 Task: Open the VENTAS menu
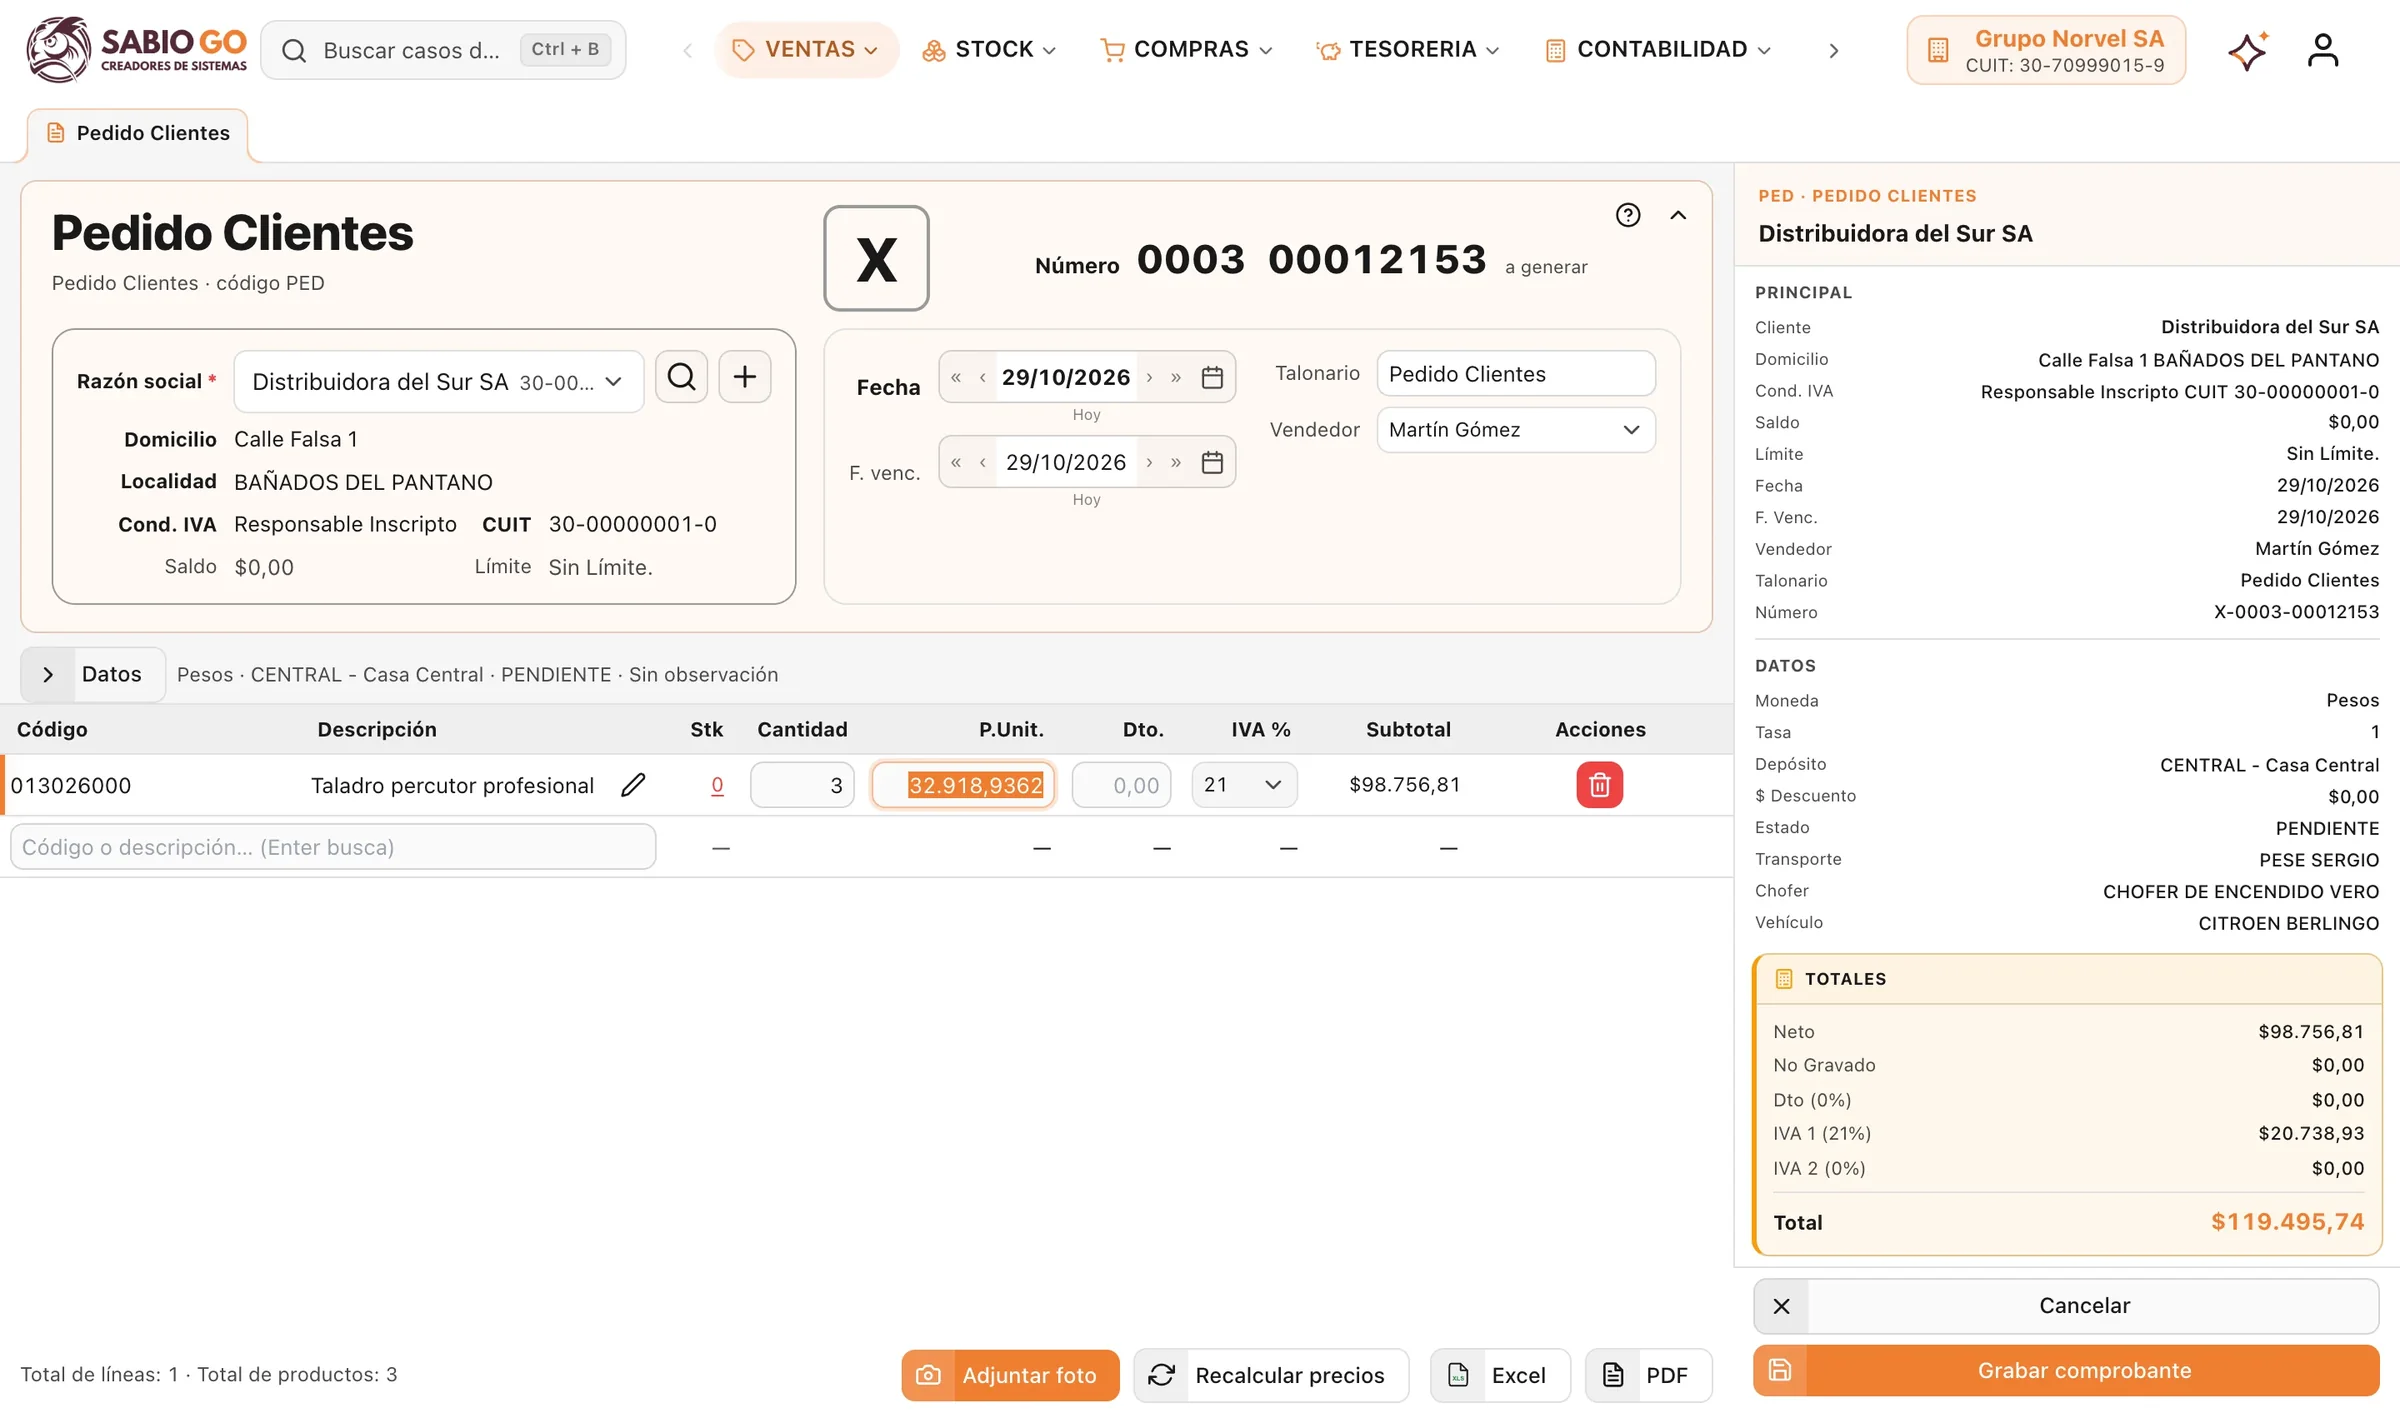(806, 50)
